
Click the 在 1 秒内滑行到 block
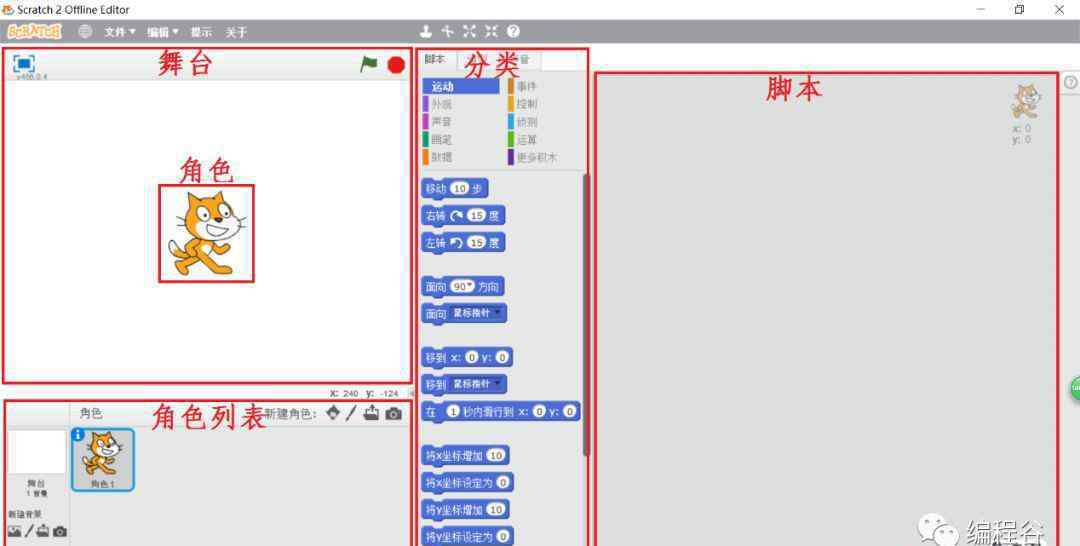[501, 412]
